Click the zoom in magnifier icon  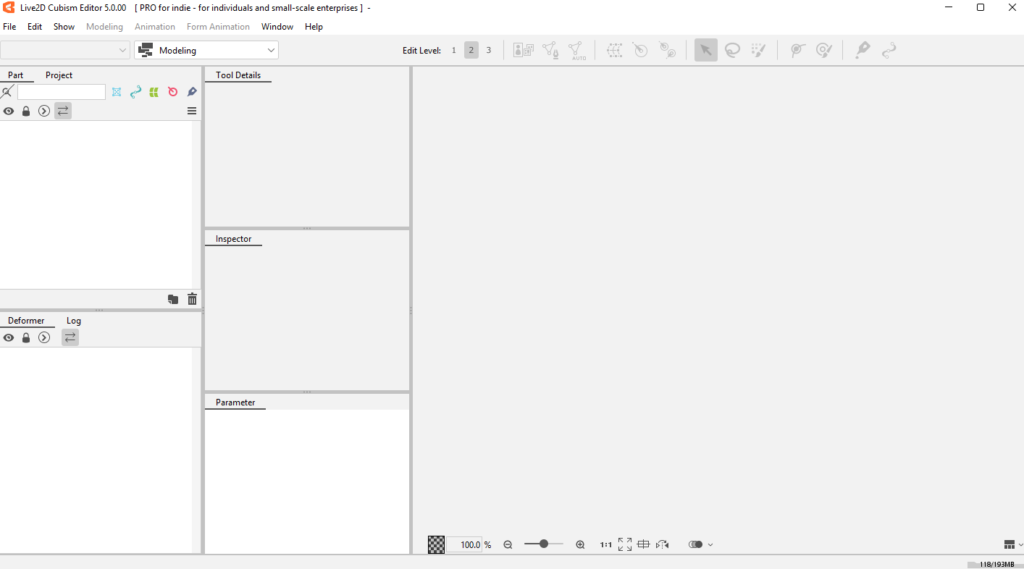tap(580, 545)
